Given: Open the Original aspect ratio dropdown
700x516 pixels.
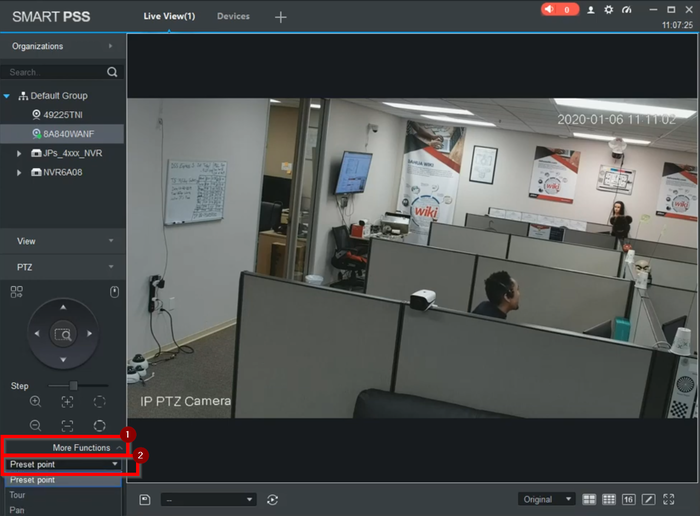Looking at the screenshot, I should pos(546,499).
